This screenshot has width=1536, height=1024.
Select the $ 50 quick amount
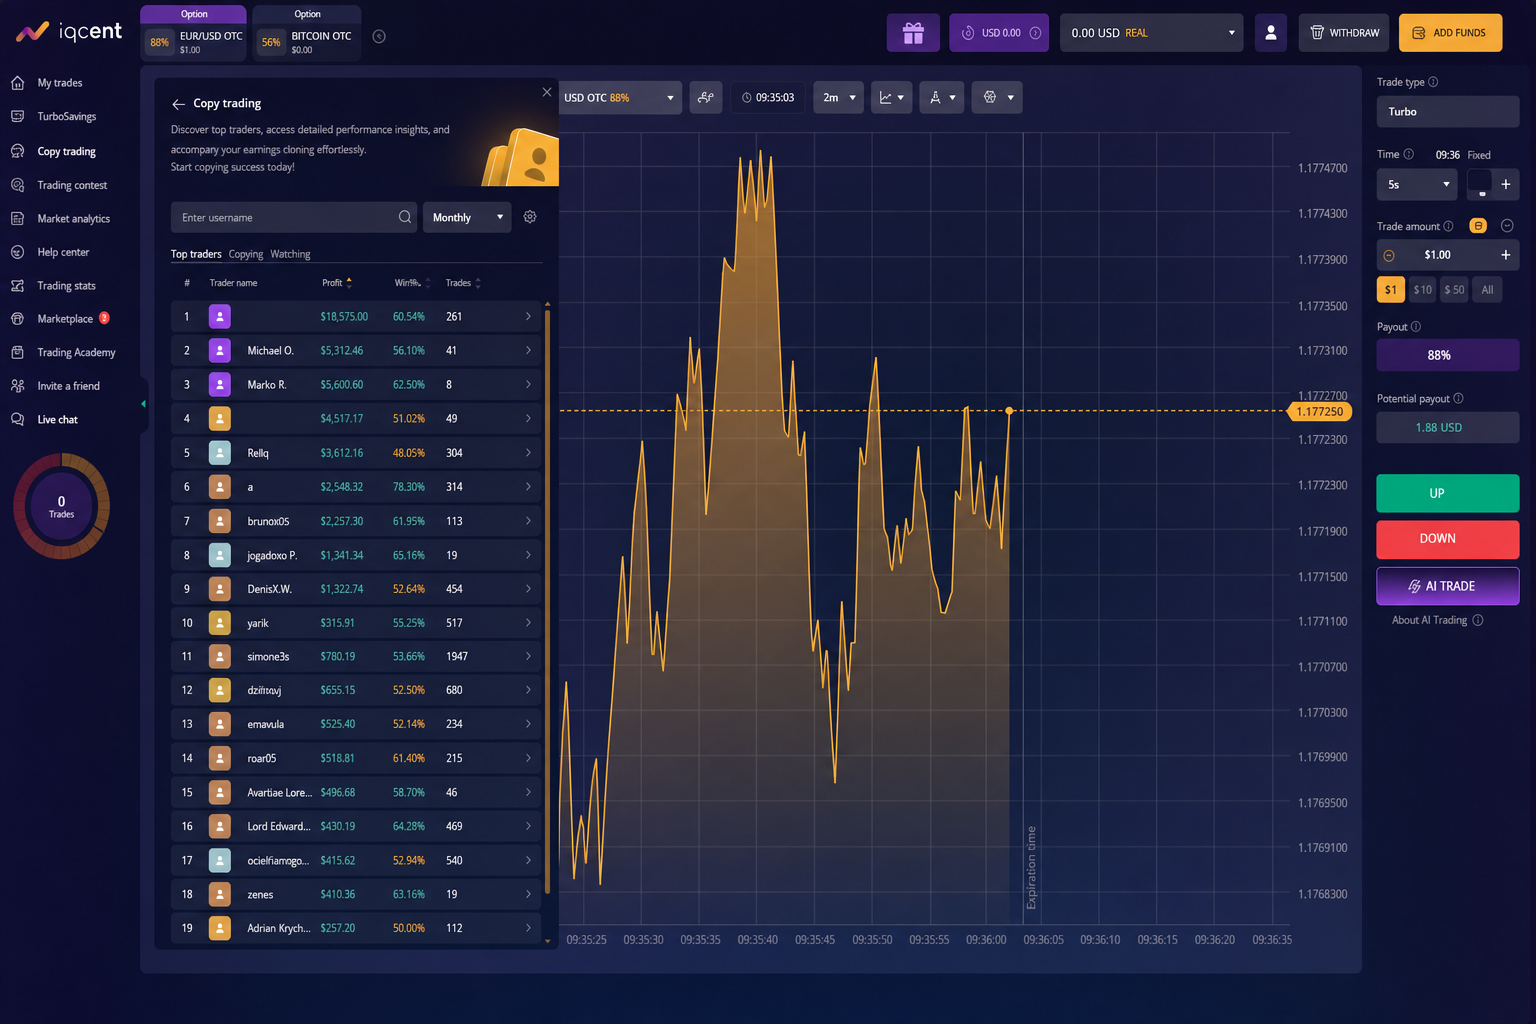click(1455, 290)
